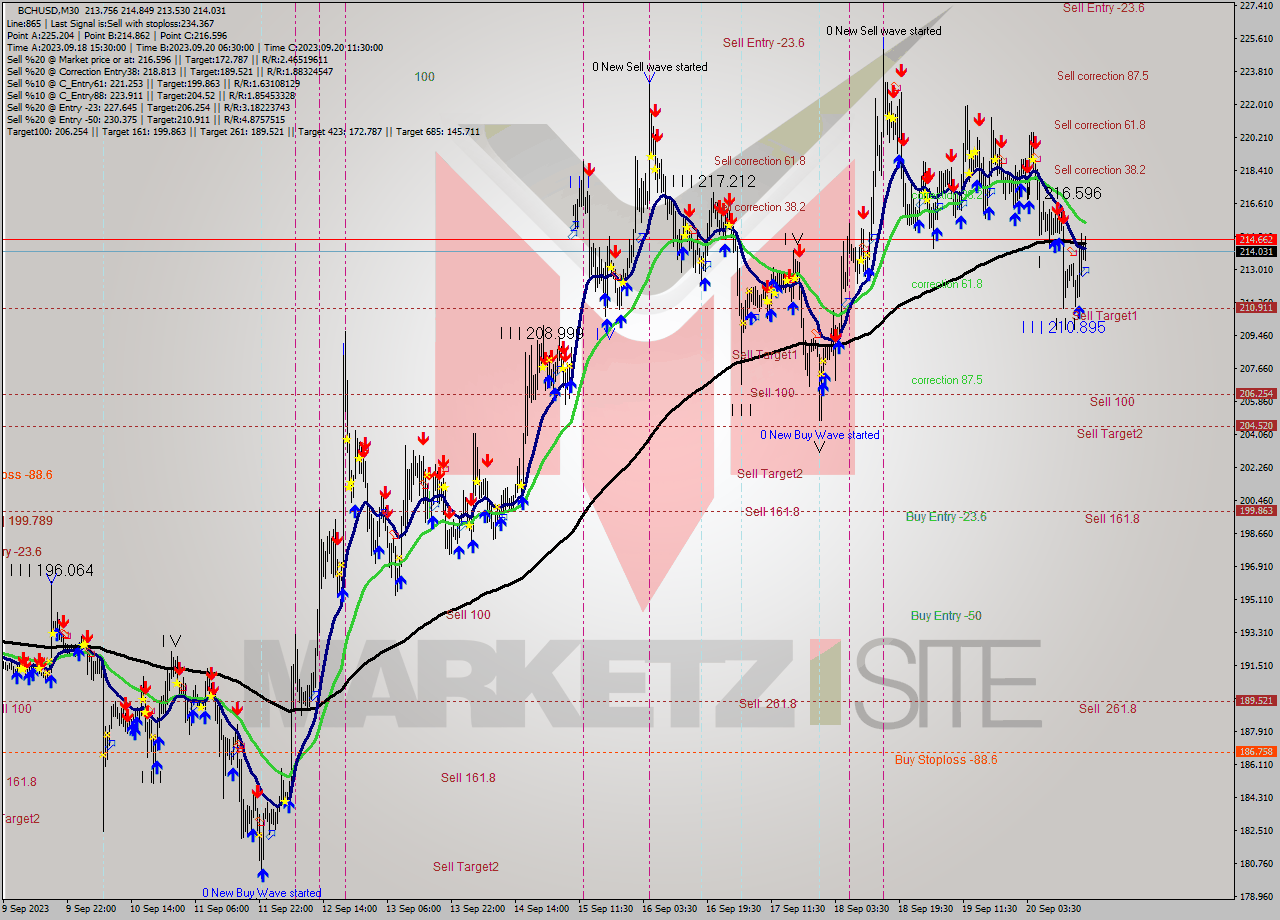Click the 207.660 price axis value

pos(1256,369)
